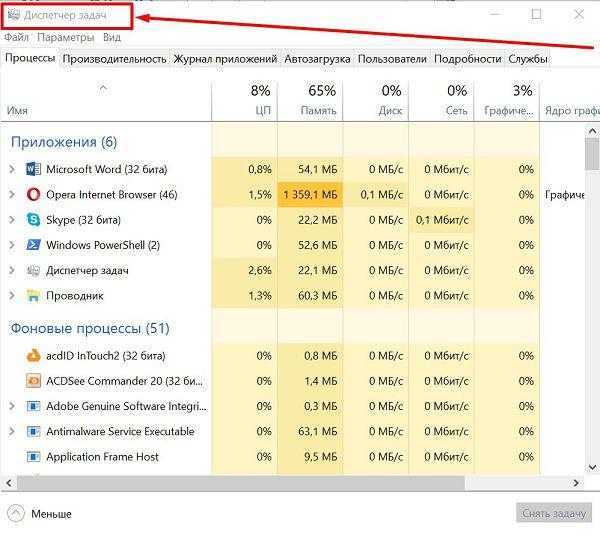Click Opera's 1 359,1 МБ memory cell
The height and width of the screenshot is (535, 600).
tap(310, 194)
